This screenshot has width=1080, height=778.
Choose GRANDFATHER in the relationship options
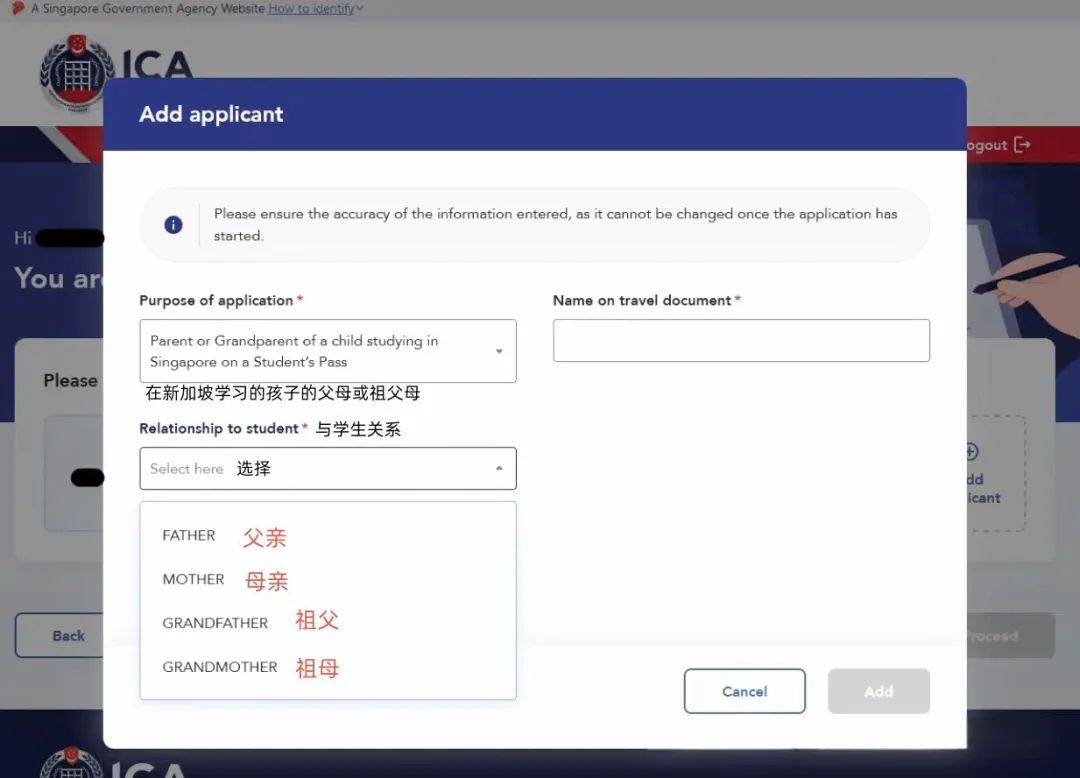215,623
